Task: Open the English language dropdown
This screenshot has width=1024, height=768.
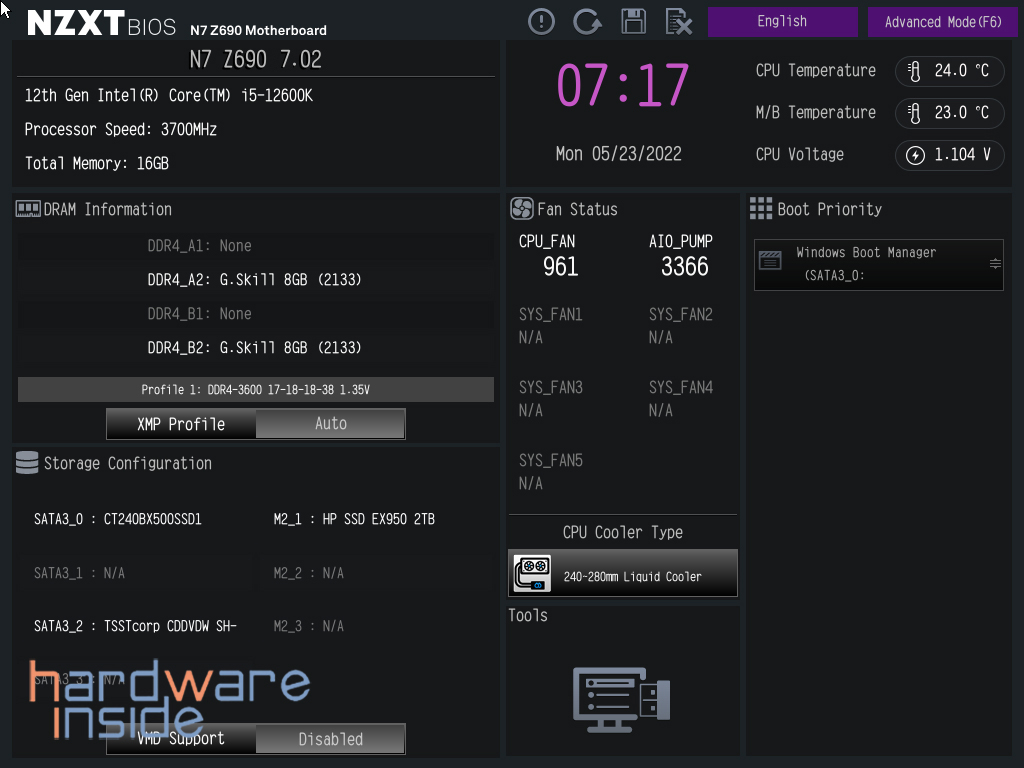Action: (782, 21)
